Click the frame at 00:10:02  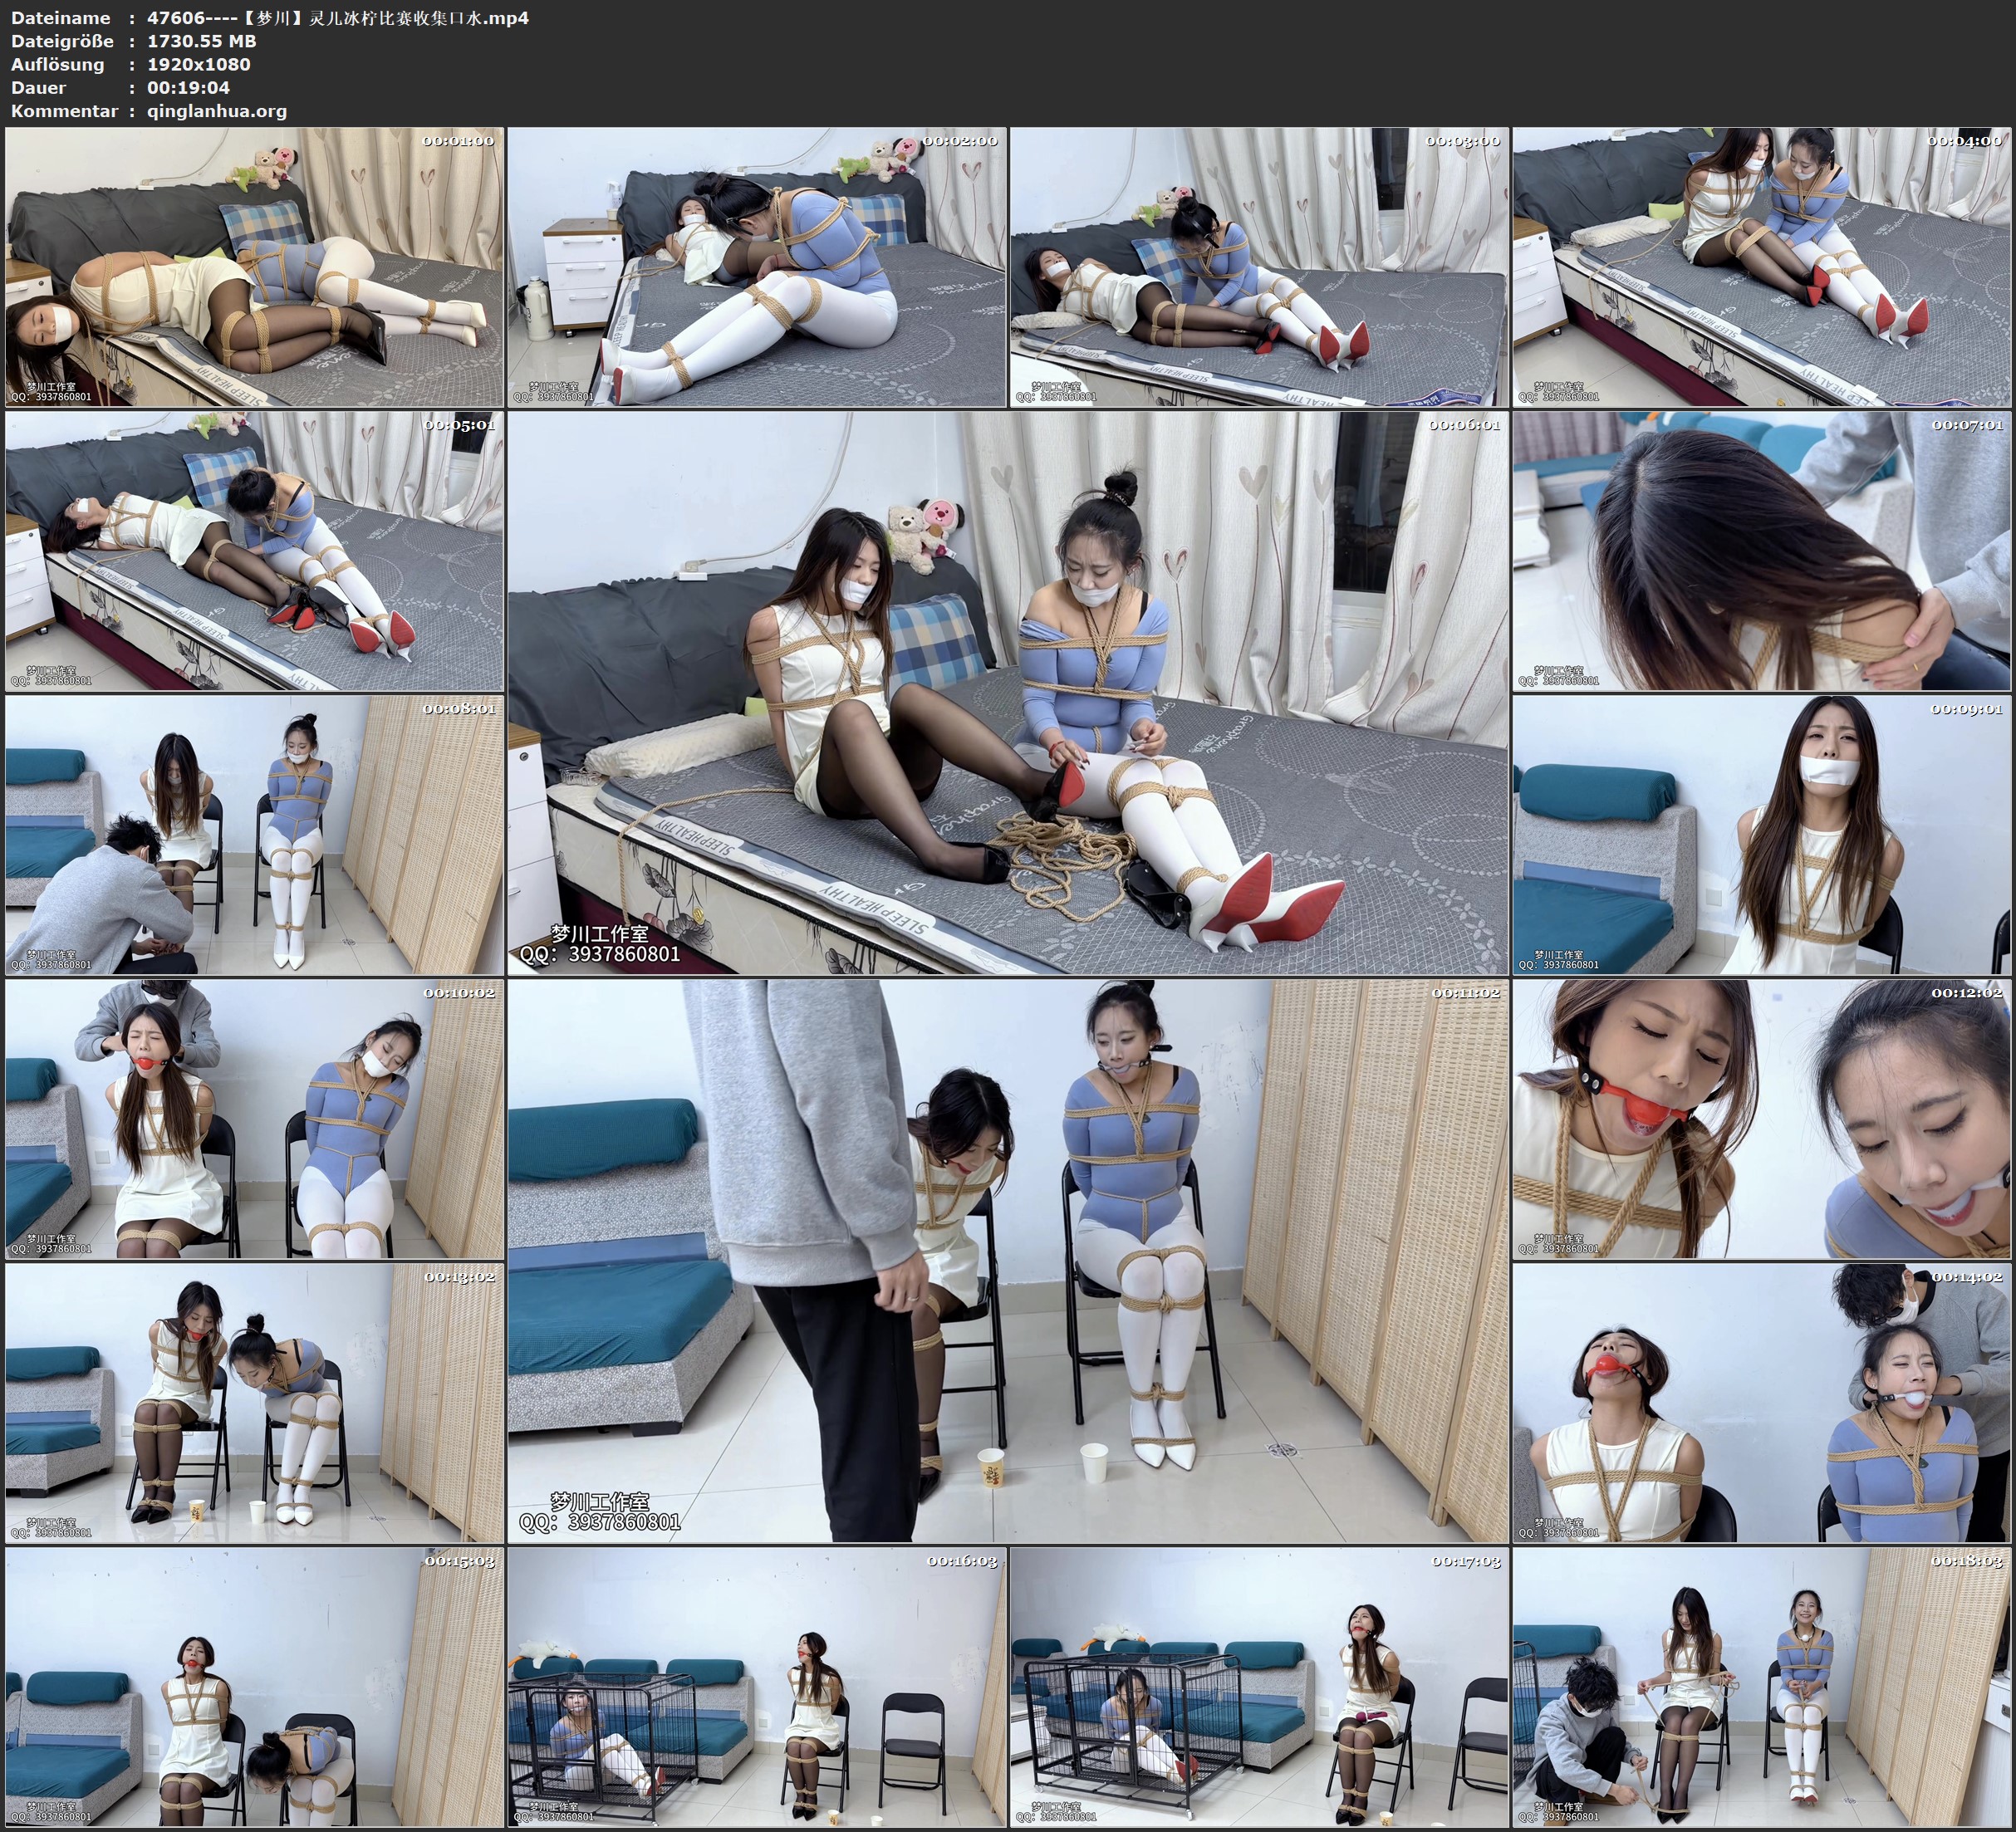254,1119
